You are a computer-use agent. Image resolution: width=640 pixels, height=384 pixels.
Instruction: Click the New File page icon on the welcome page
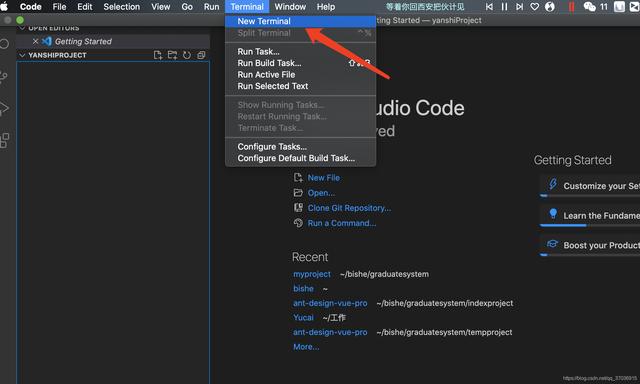coord(298,178)
